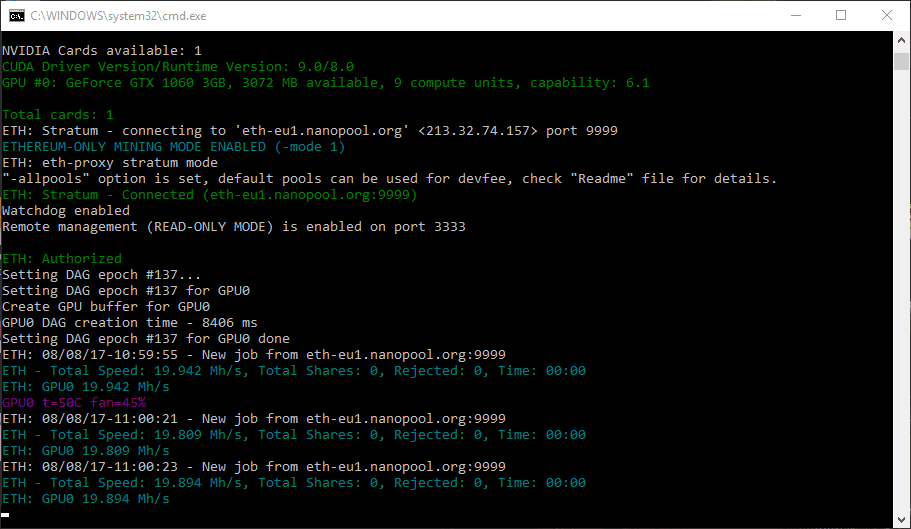The height and width of the screenshot is (529, 911).
Task: Maximize the cmd.exe window
Action: click(841, 16)
